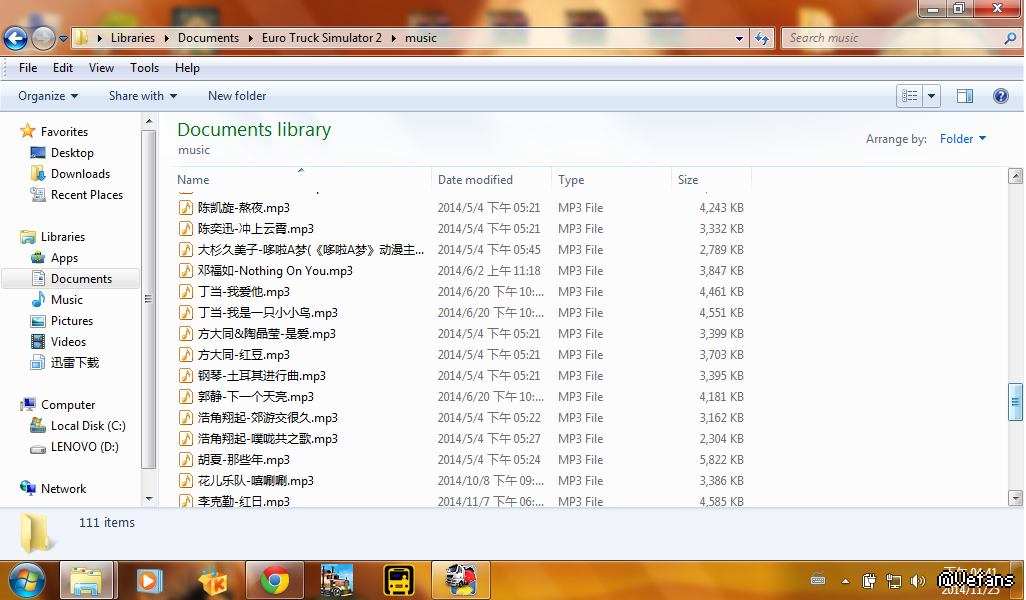Select Videos library in sidebar
The width and height of the screenshot is (1026, 600).
(x=58, y=342)
